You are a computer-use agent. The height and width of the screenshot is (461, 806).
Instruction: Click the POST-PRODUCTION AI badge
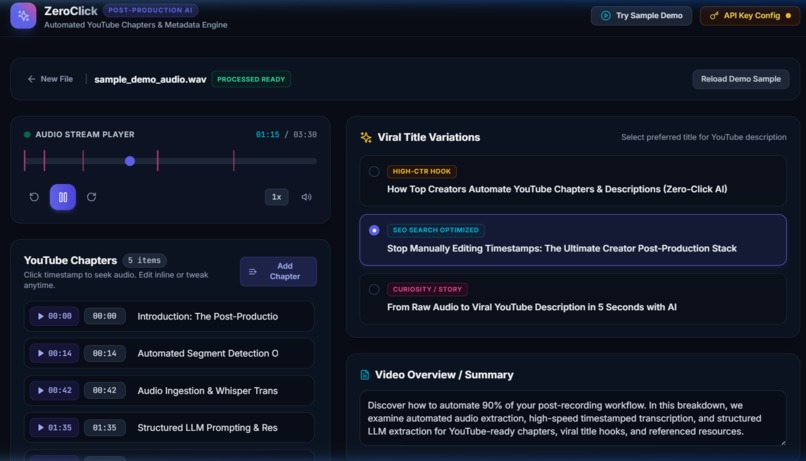click(x=150, y=10)
